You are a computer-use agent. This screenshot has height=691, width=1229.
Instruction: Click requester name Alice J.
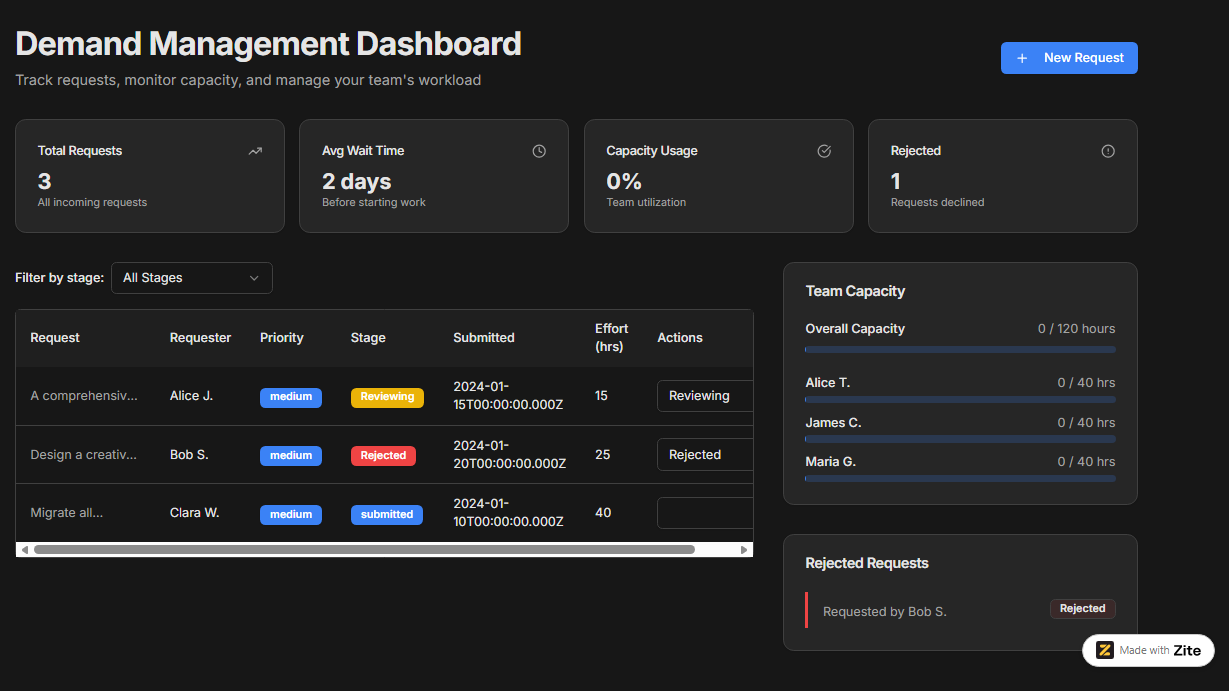(x=191, y=396)
